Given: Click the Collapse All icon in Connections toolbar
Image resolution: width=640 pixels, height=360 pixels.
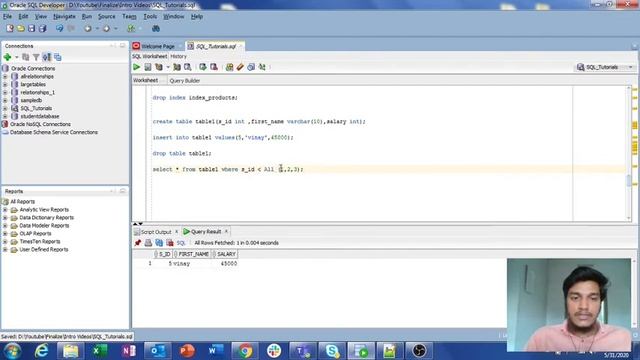Looking at the screenshot, I should (x=58, y=57).
